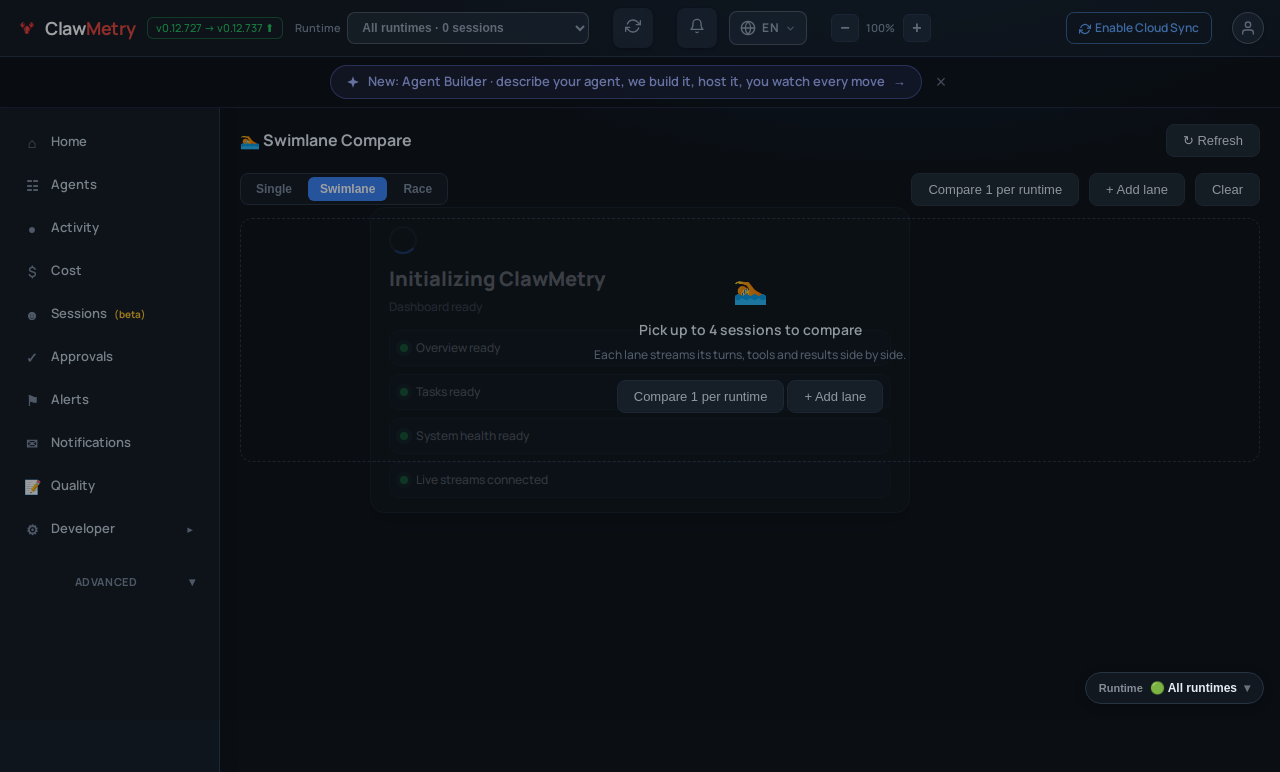Open Cost in the sidebar
The image size is (1280, 772).
(x=110, y=271)
